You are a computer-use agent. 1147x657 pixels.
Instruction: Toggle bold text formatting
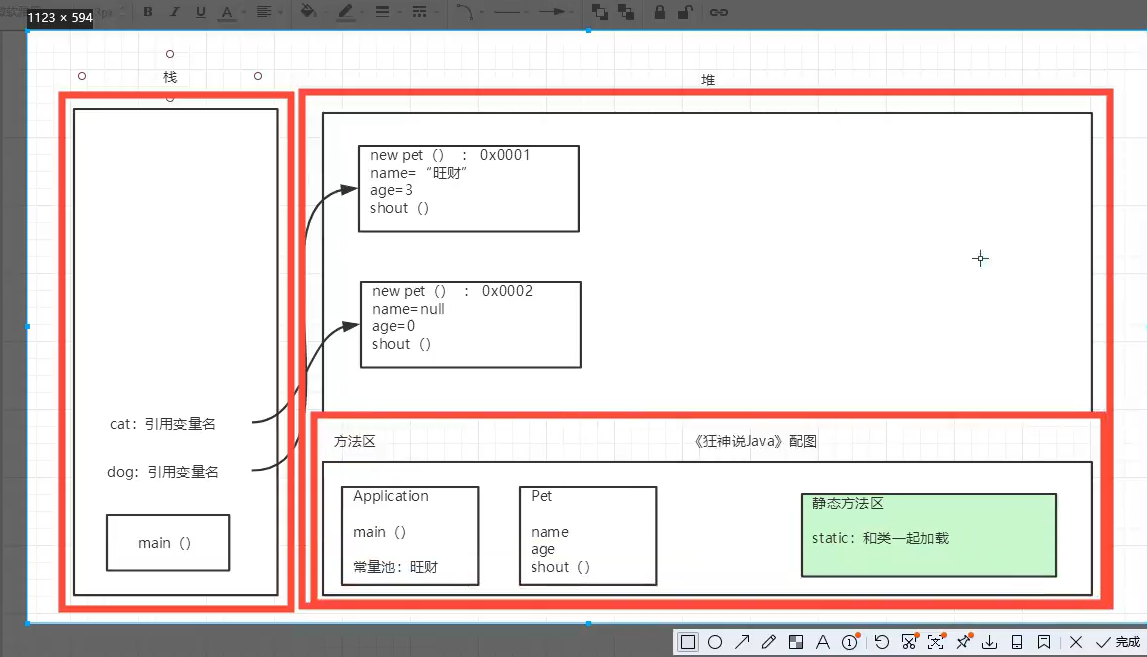pyautogui.click(x=148, y=12)
